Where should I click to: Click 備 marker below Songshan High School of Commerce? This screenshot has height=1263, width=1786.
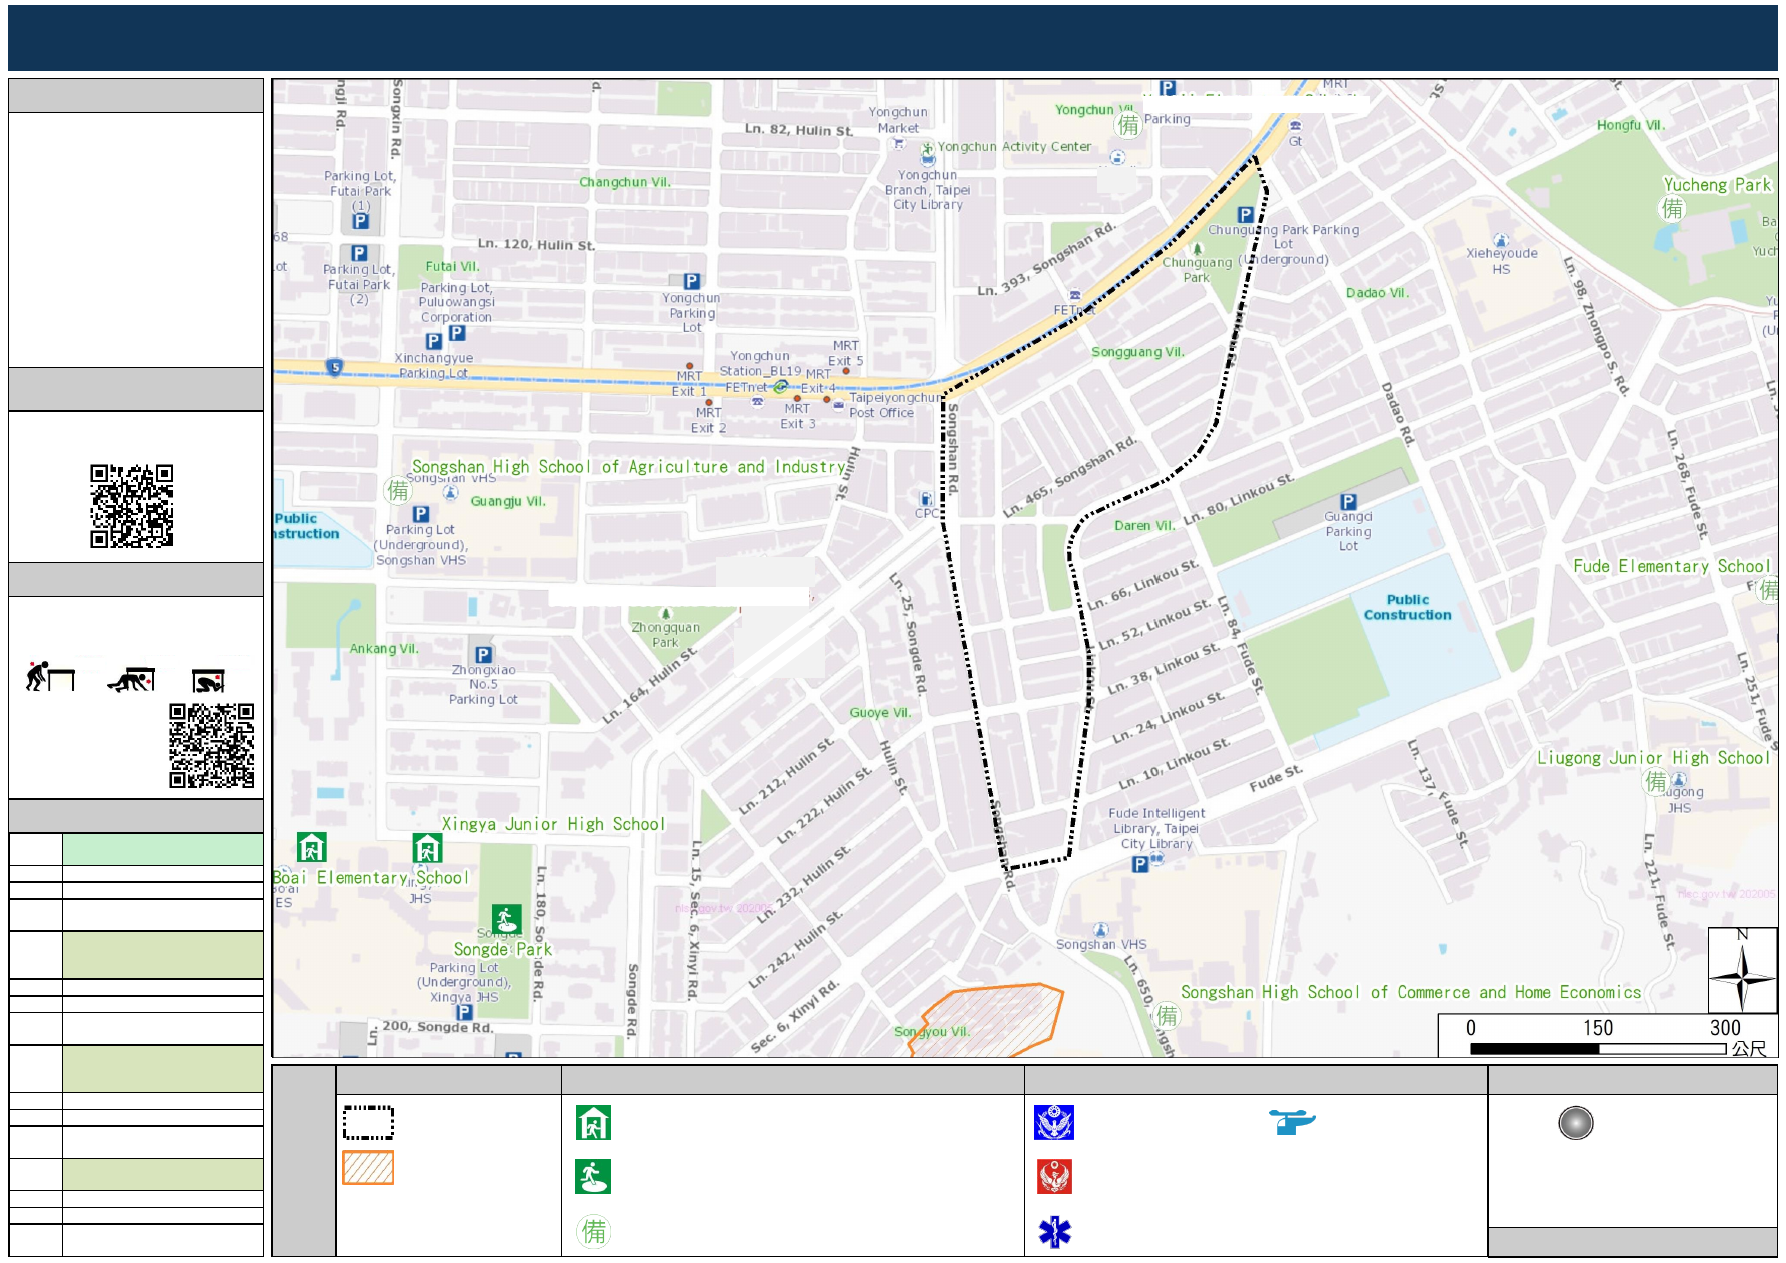pyautogui.click(x=1167, y=1016)
